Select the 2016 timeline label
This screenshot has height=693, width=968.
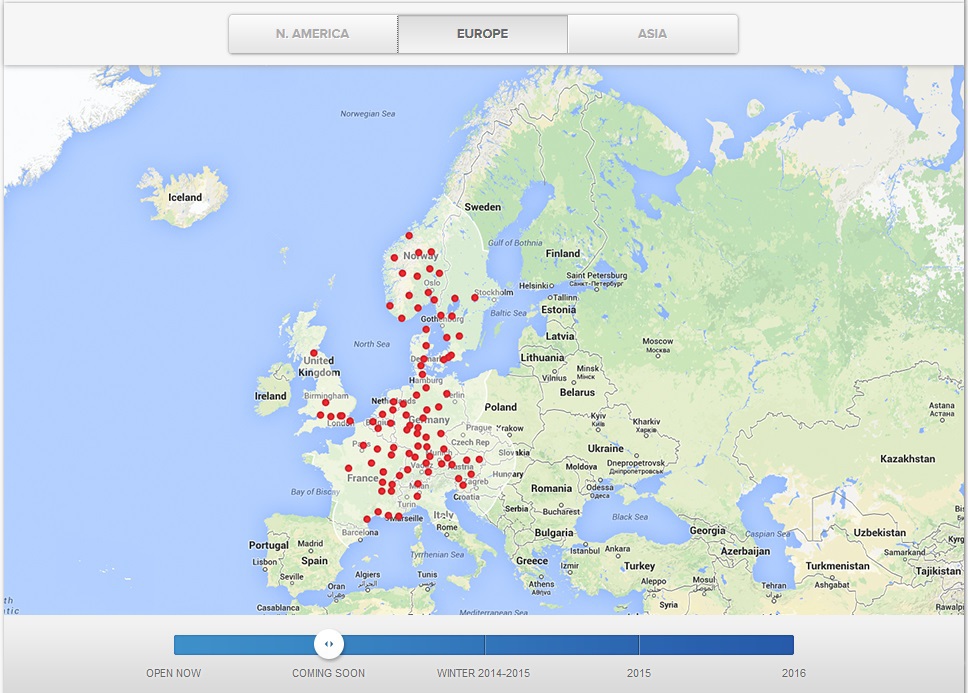pos(794,673)
